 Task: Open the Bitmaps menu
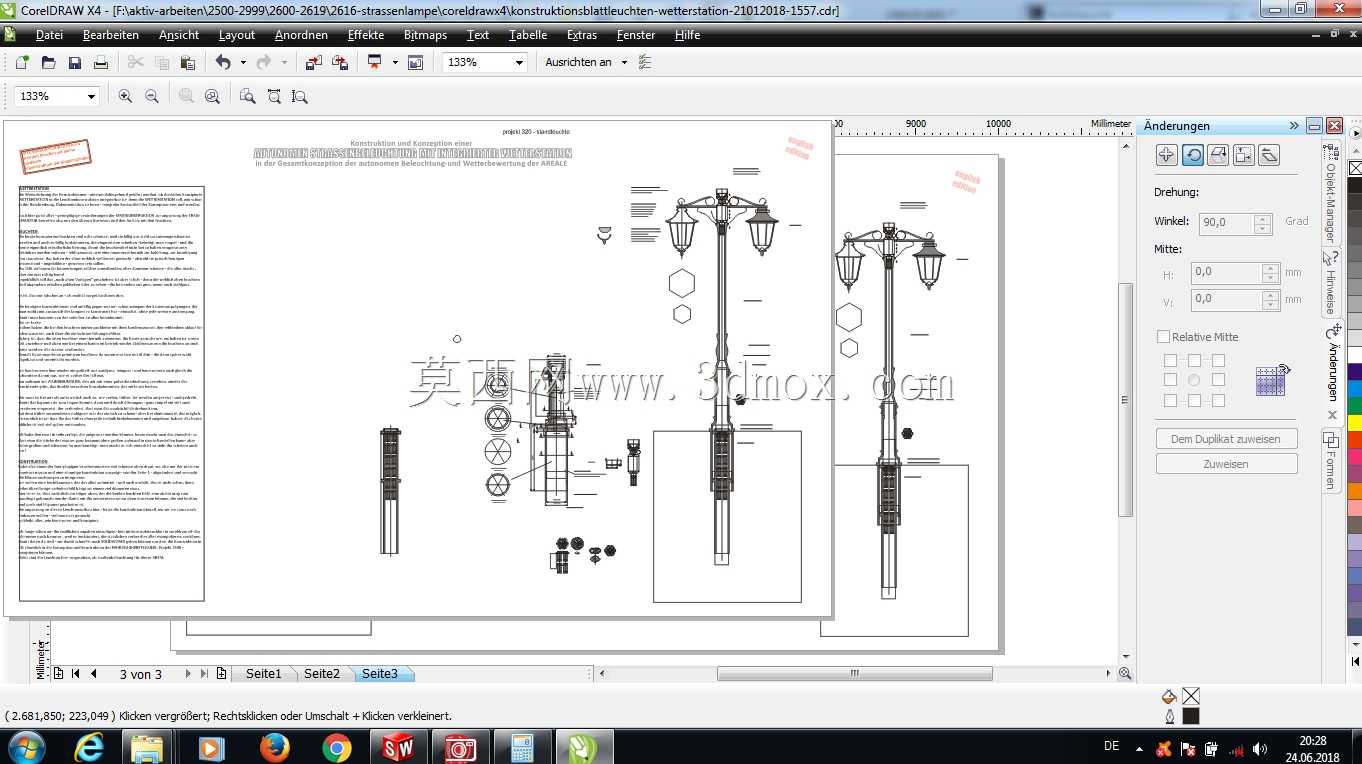pos(426,35)
